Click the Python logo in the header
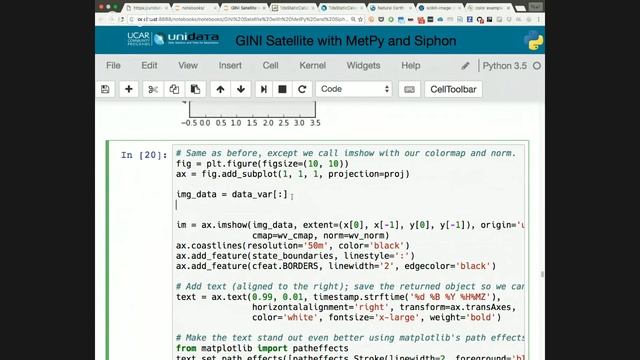640x360 pixels. (x=533, y=41)
